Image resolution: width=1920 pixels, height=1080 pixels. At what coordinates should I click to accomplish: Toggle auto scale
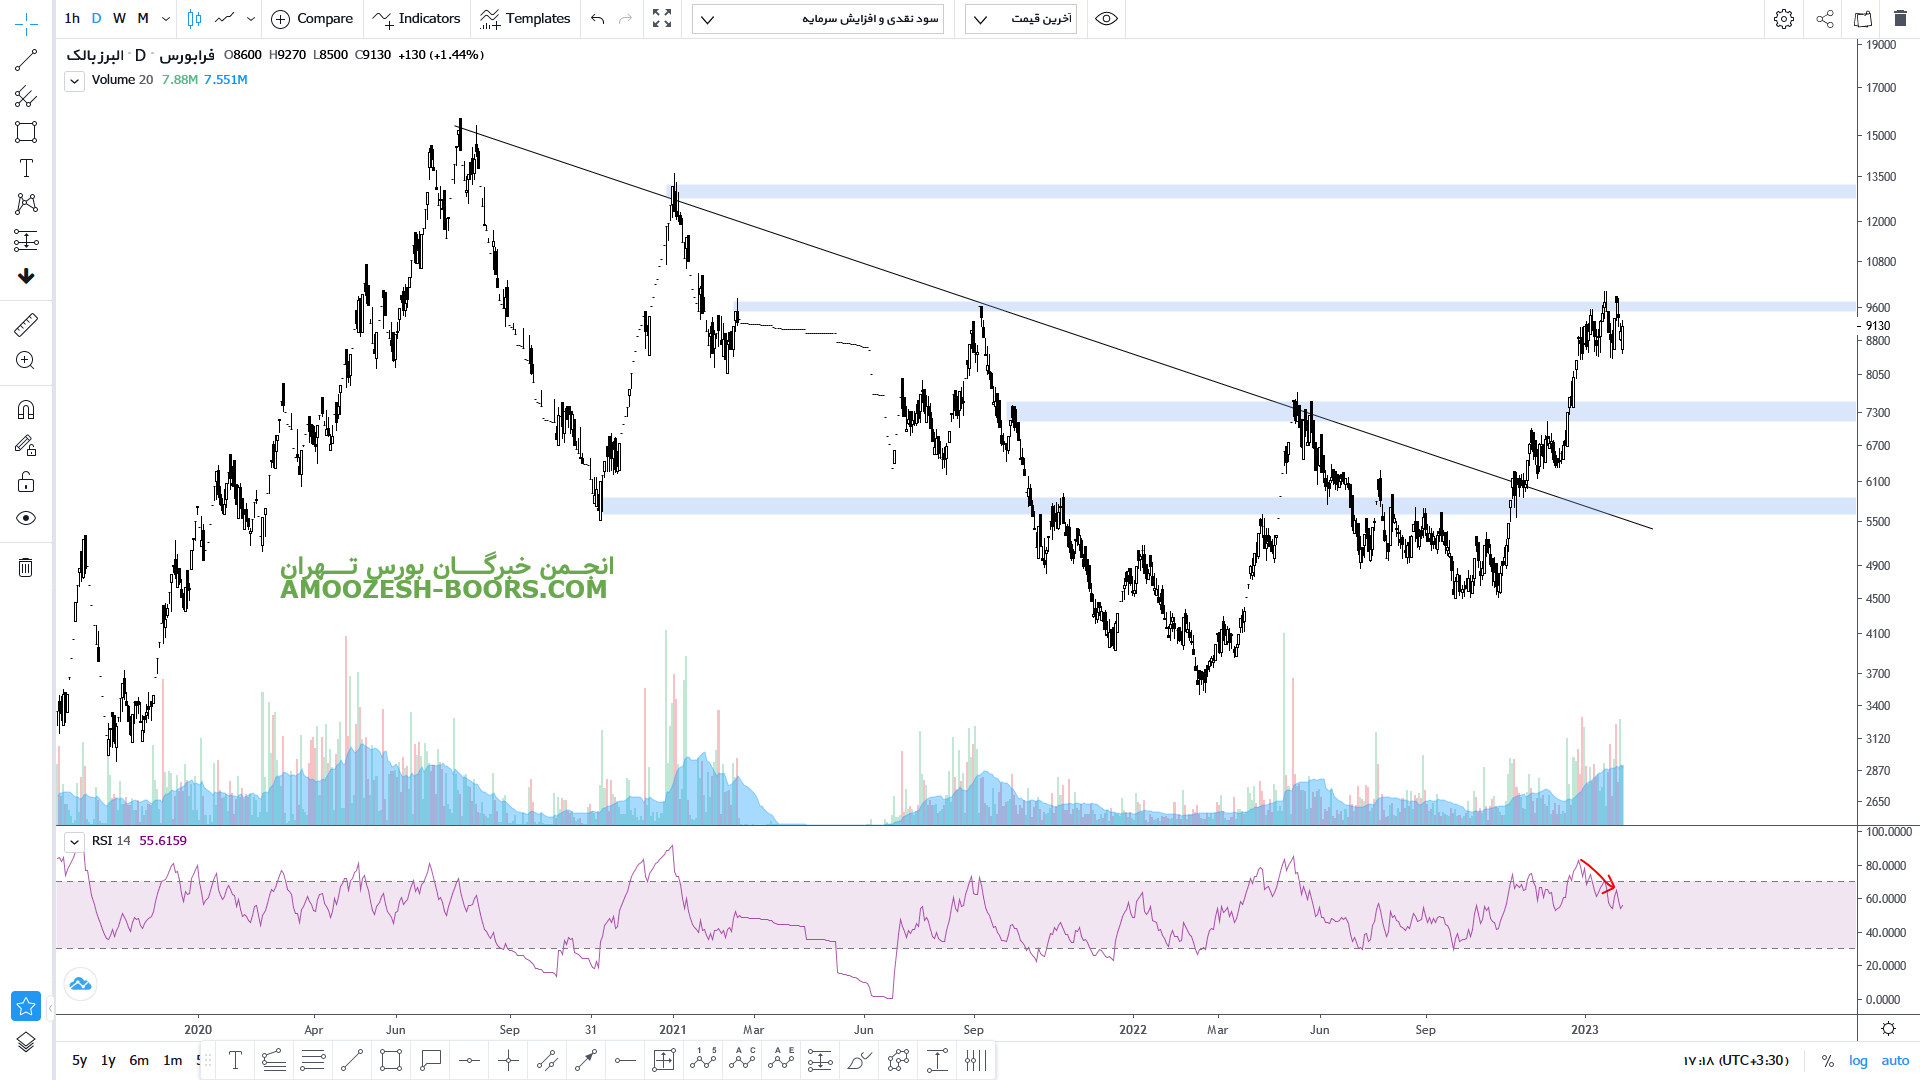[x=1895, y=1060]
